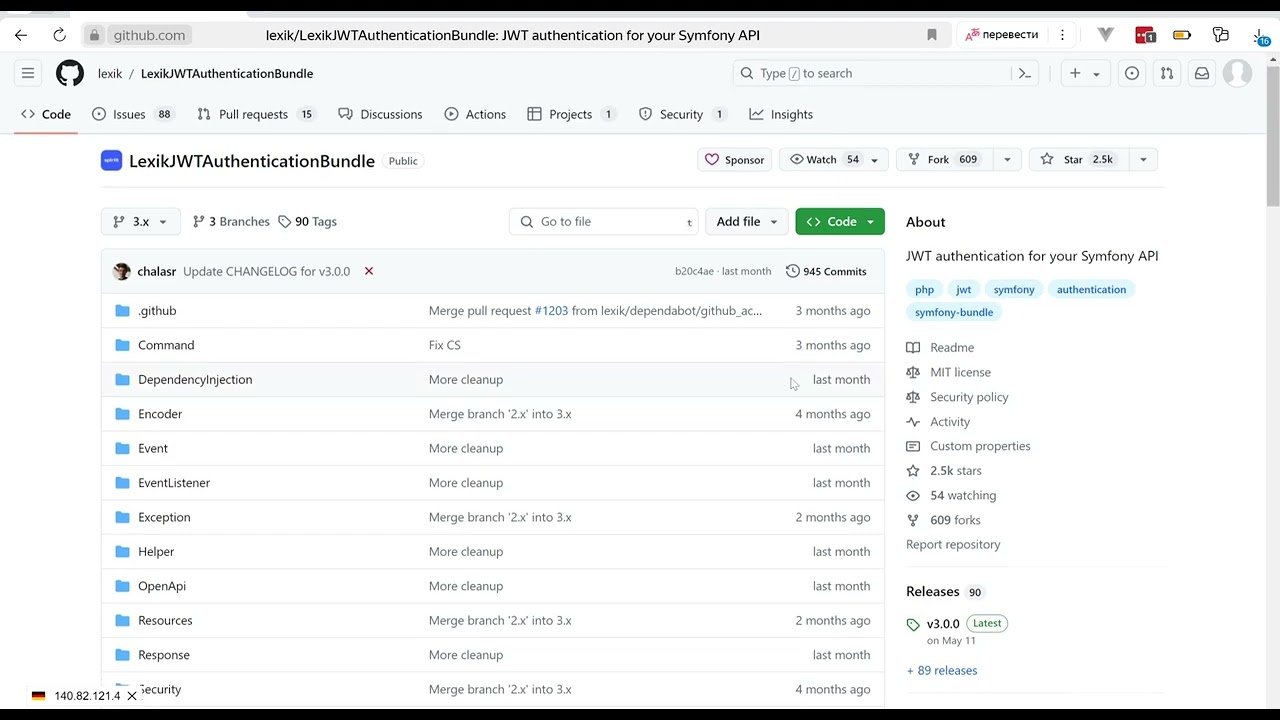The height and width of the screenshot is (720, 1280).
Task: Click the chalasr author avatar
Action: pos(122,271)
